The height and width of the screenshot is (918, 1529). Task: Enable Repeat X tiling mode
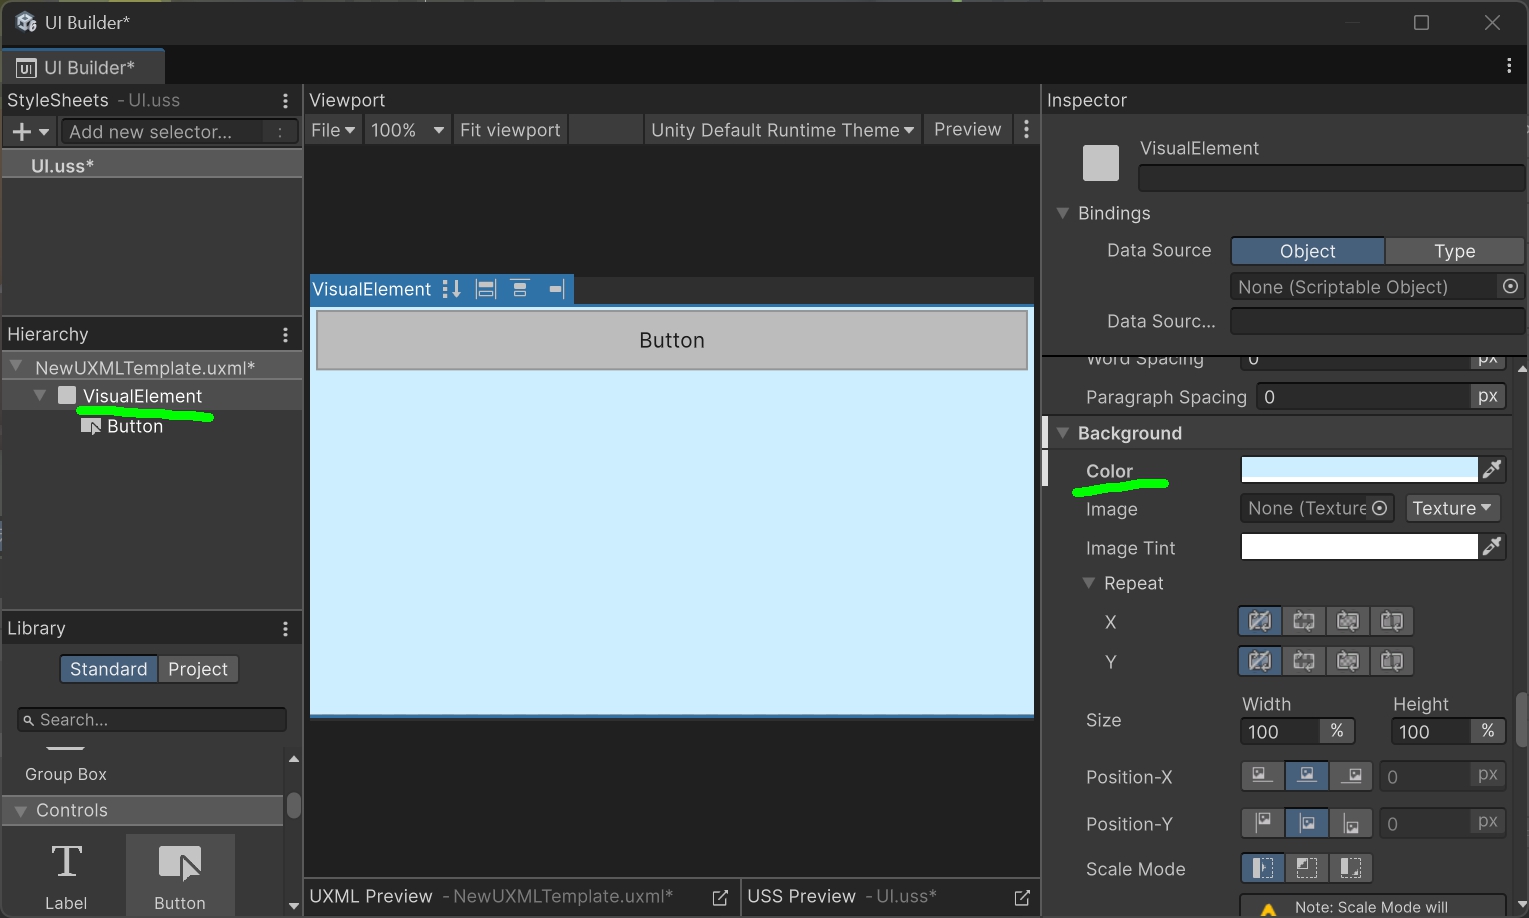[x=1304, y=621]
